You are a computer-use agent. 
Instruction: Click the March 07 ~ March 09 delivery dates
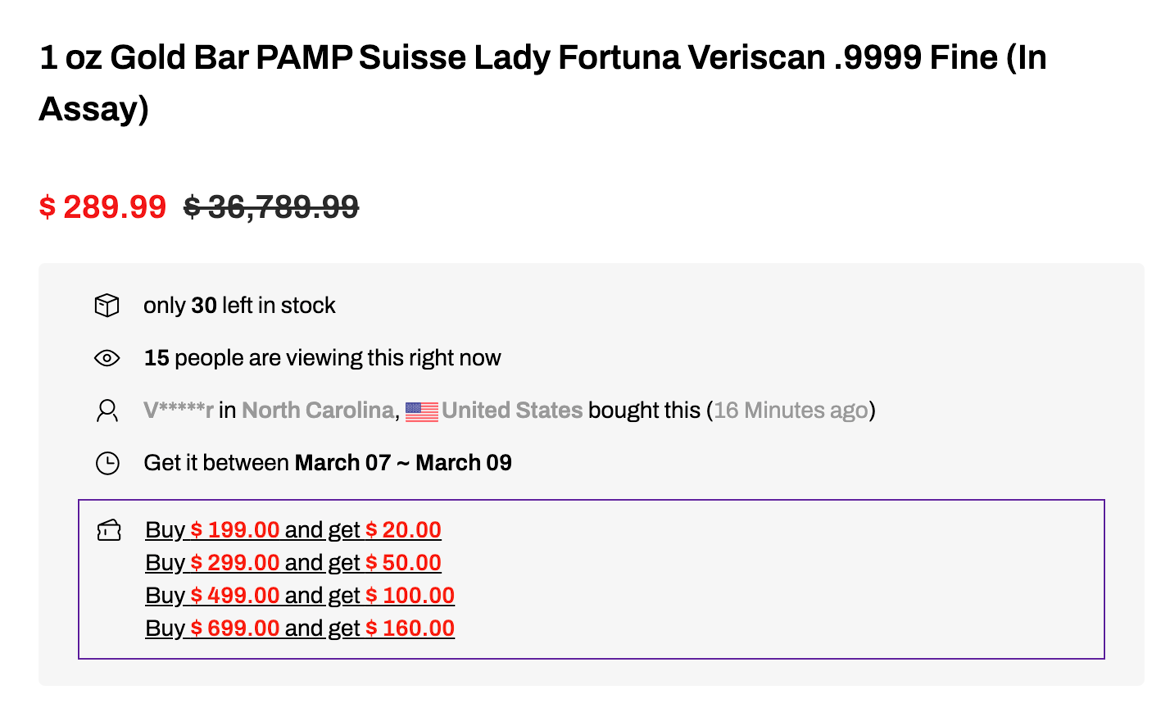point(402,463)
